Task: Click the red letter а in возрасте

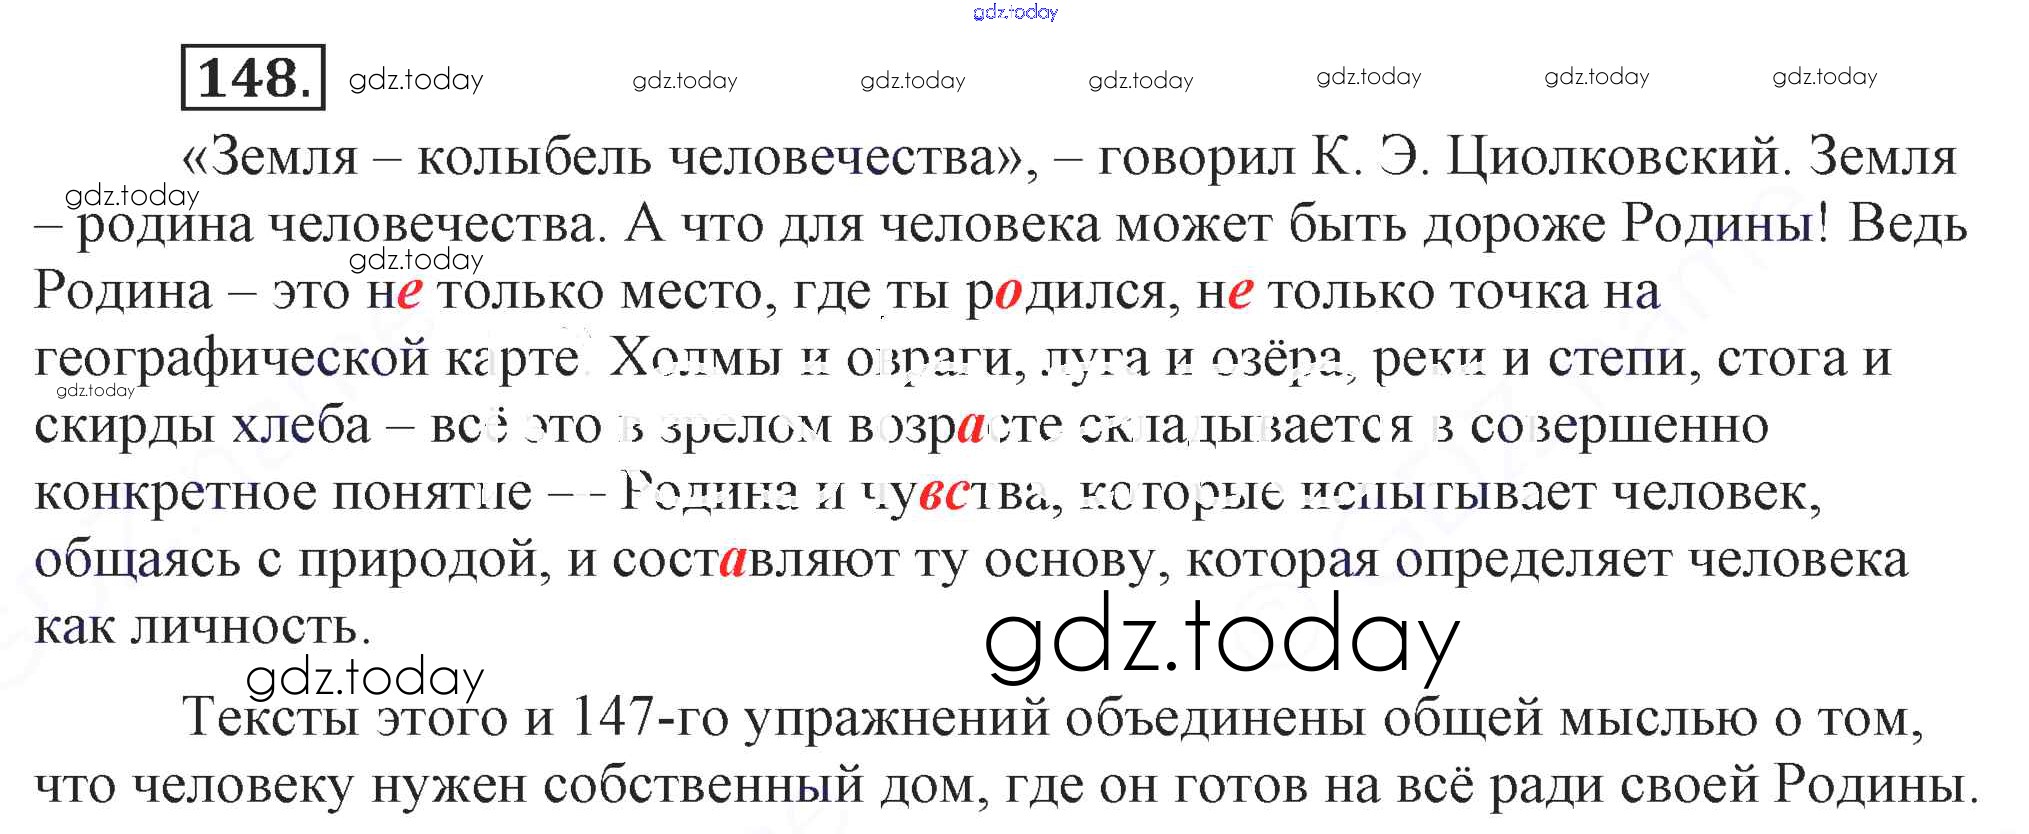Action: pos(970,427)
